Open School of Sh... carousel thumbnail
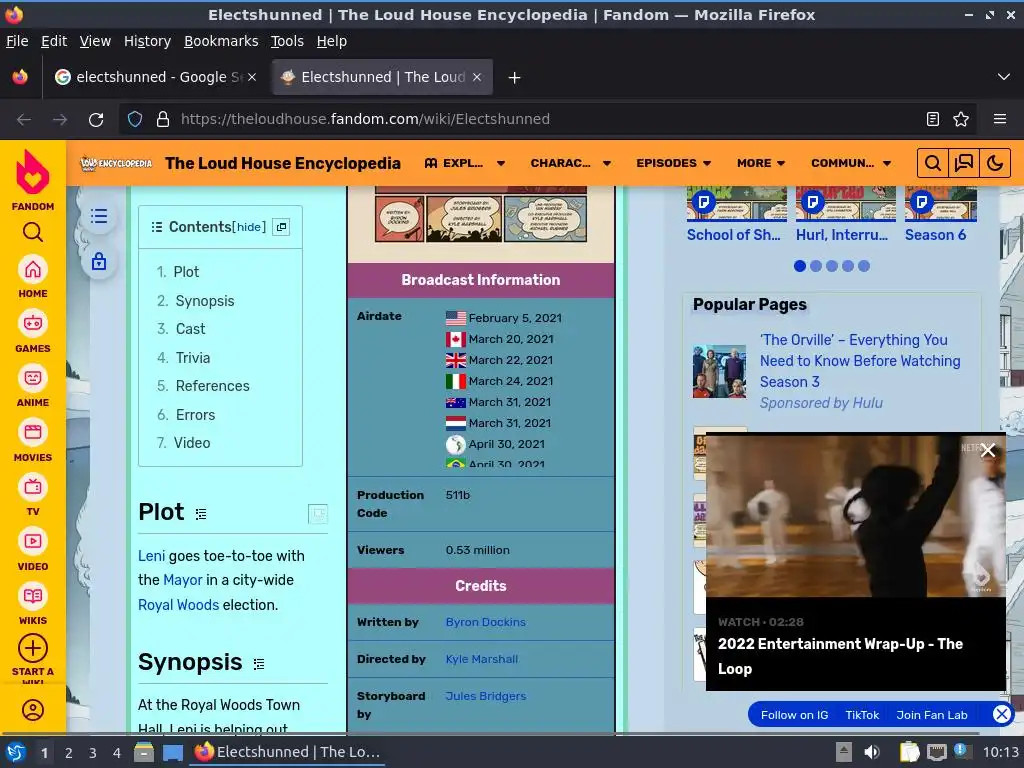This screenshot has height=768, width=1024. [737, 204]
